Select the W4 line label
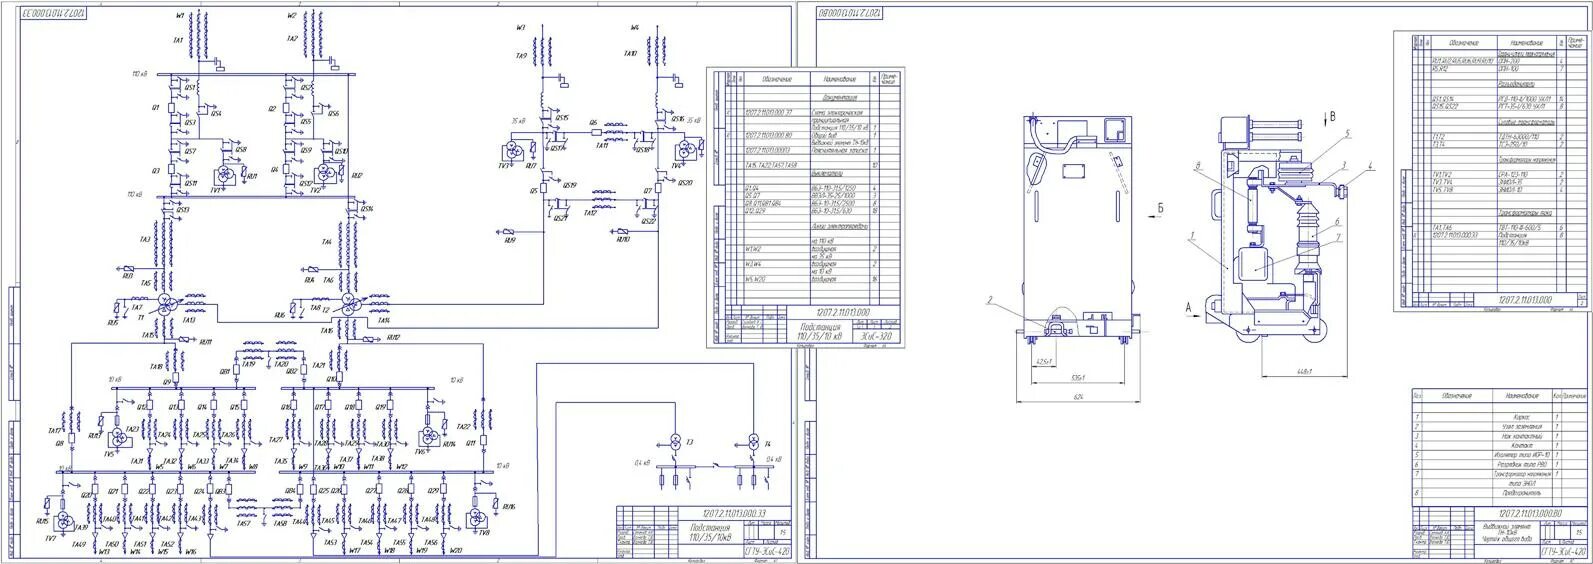 [x=635, y=27]
